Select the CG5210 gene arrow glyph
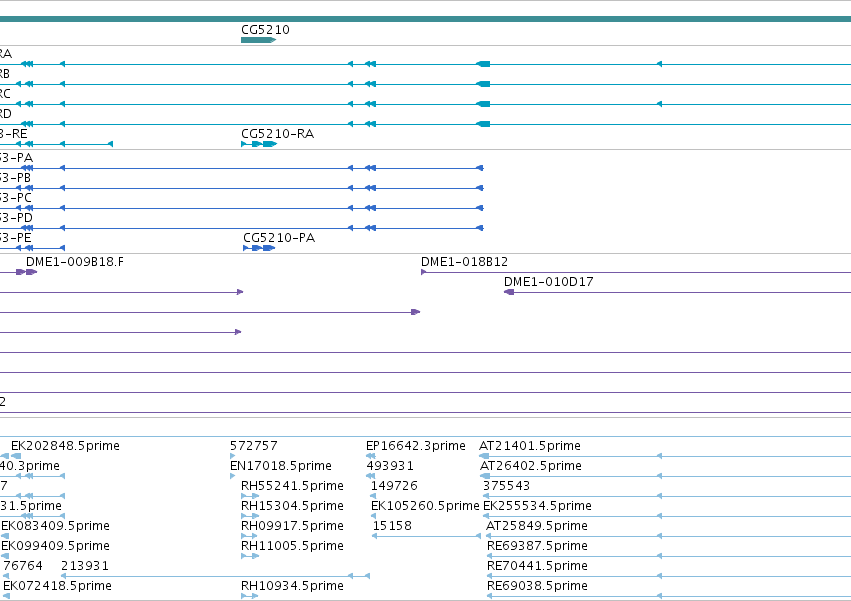 coord(258,40)
